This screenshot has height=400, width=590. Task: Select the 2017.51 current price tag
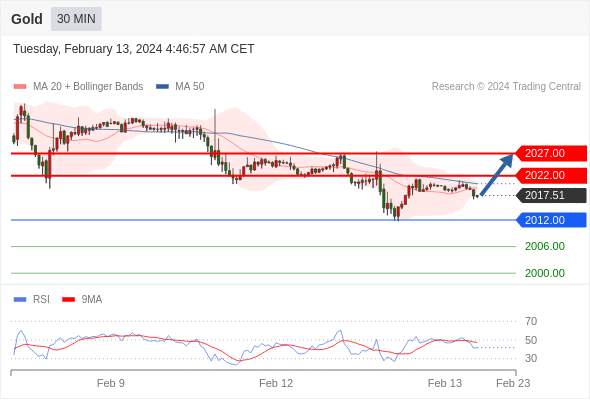[550, 195]
